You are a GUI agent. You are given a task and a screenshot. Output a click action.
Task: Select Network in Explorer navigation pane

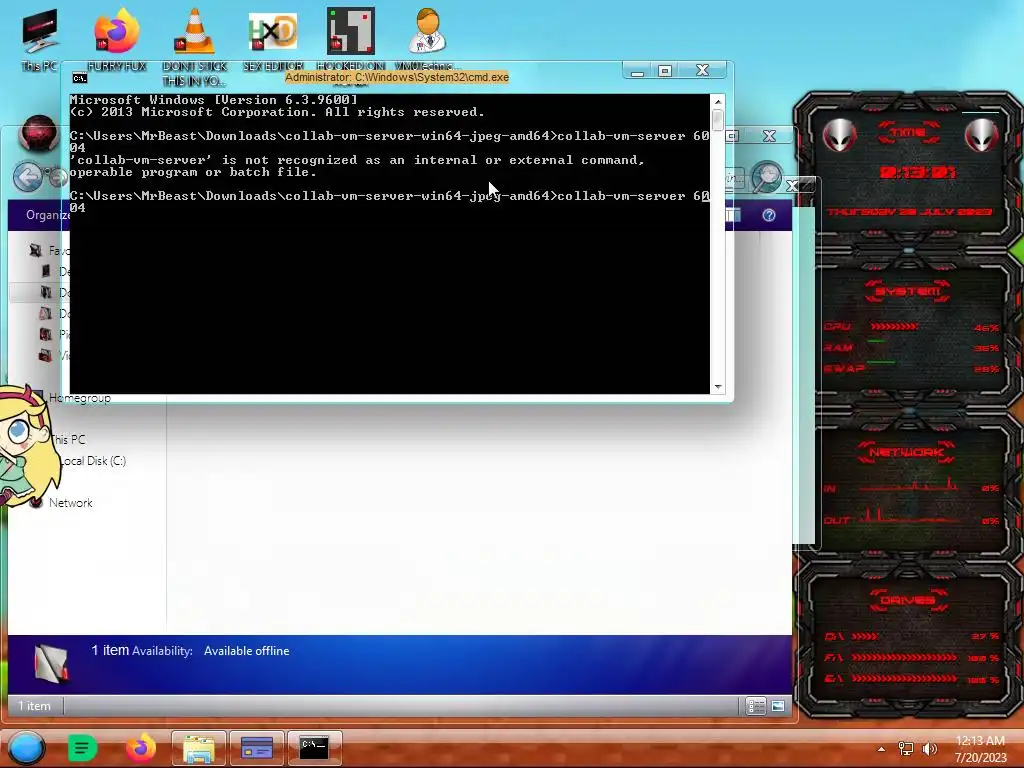(71, 503)
